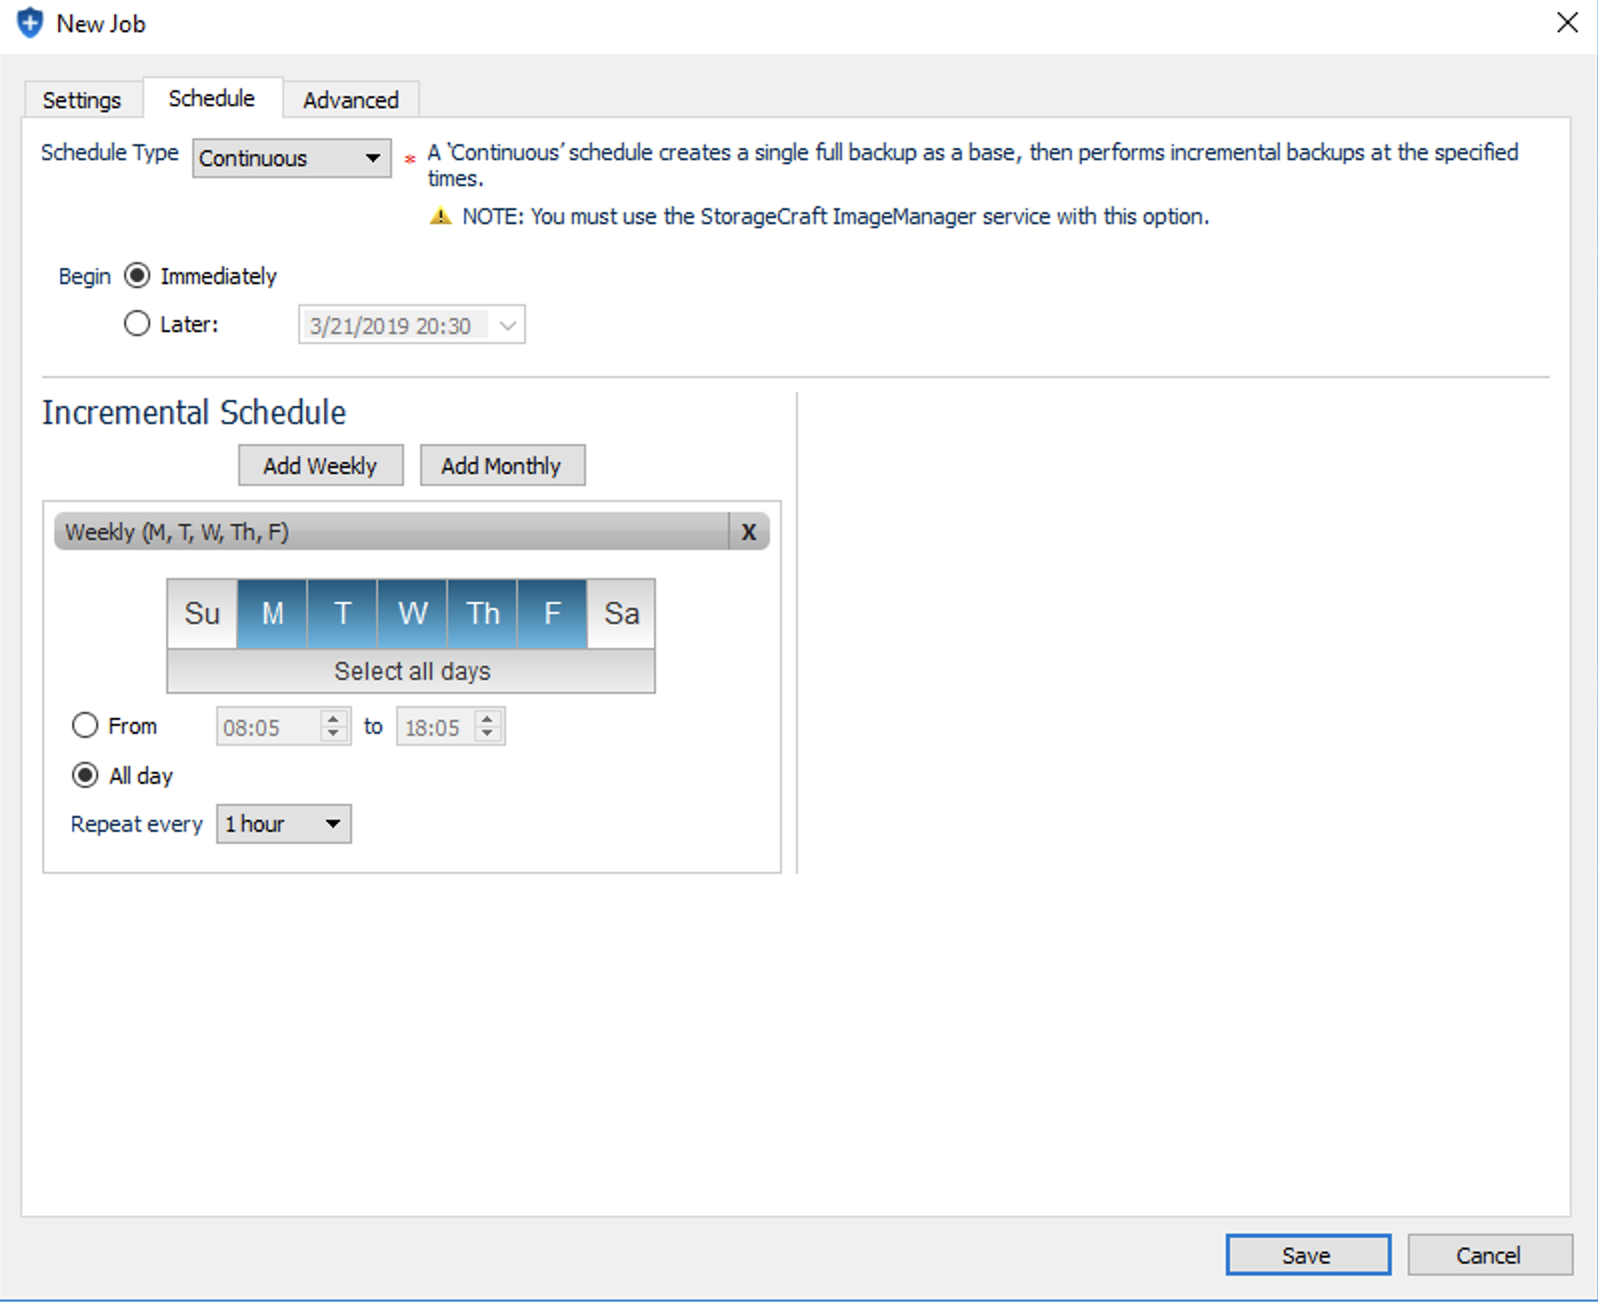Toggle the M day button
Image resolution: width=1598 pixels, height=1302 pixels.
point(272,613)
